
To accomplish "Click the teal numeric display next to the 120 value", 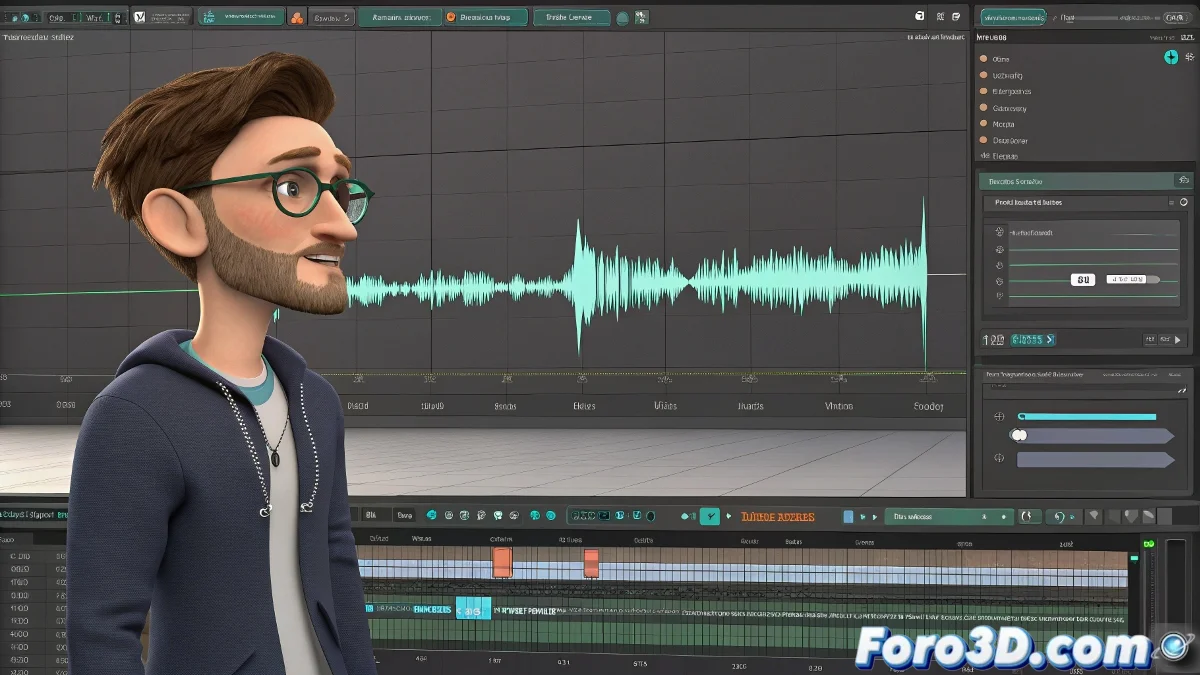I will 1033,340.
